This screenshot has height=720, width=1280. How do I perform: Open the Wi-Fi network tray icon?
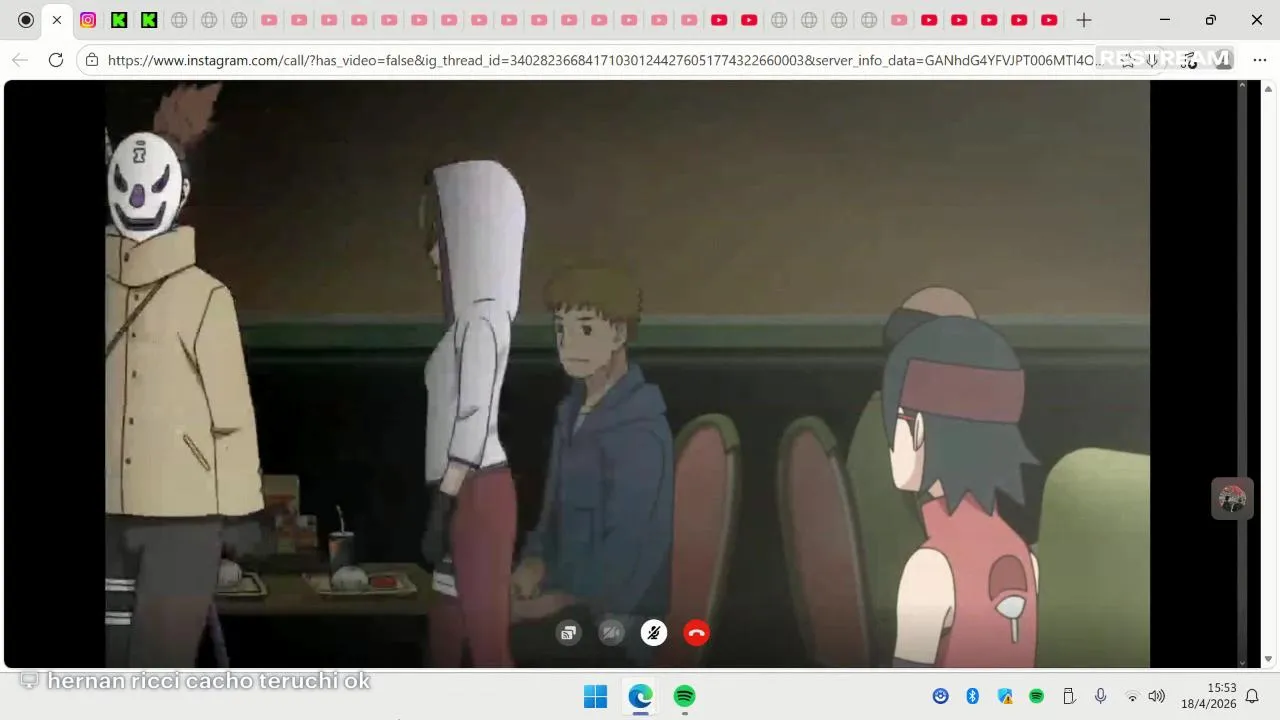click(x=1132, y=696)
